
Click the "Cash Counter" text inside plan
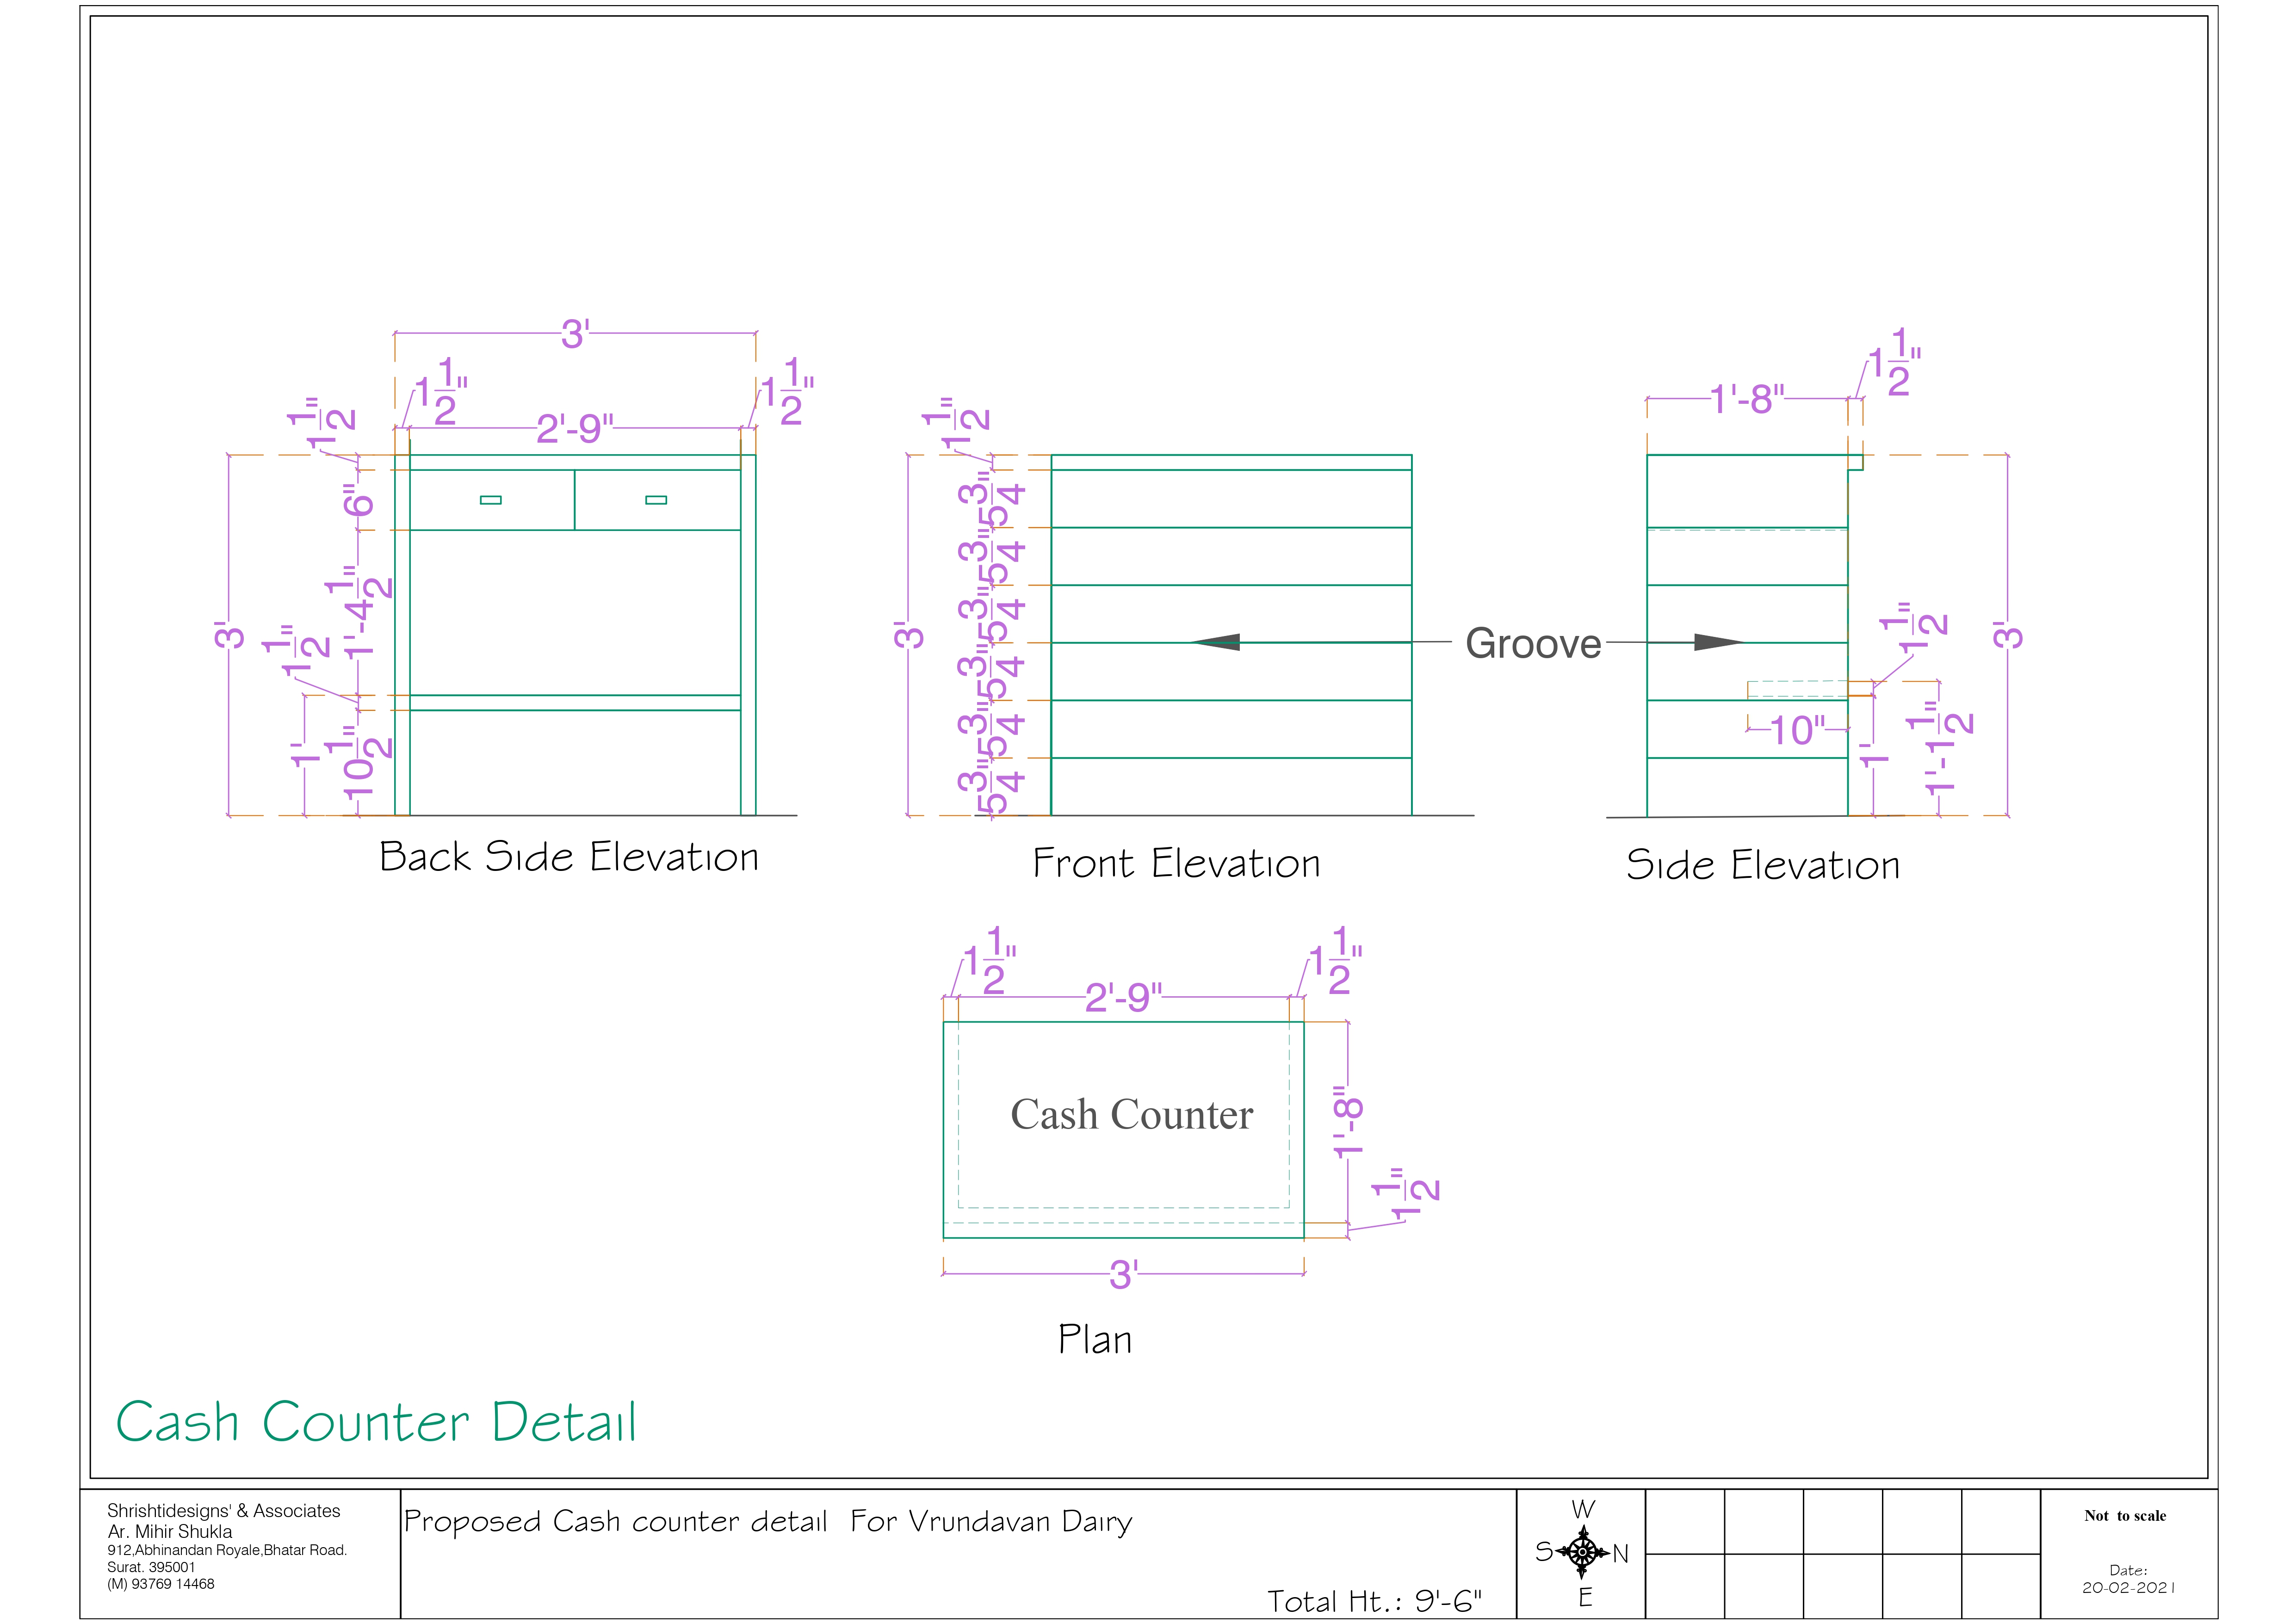tap(1131, 1114)
